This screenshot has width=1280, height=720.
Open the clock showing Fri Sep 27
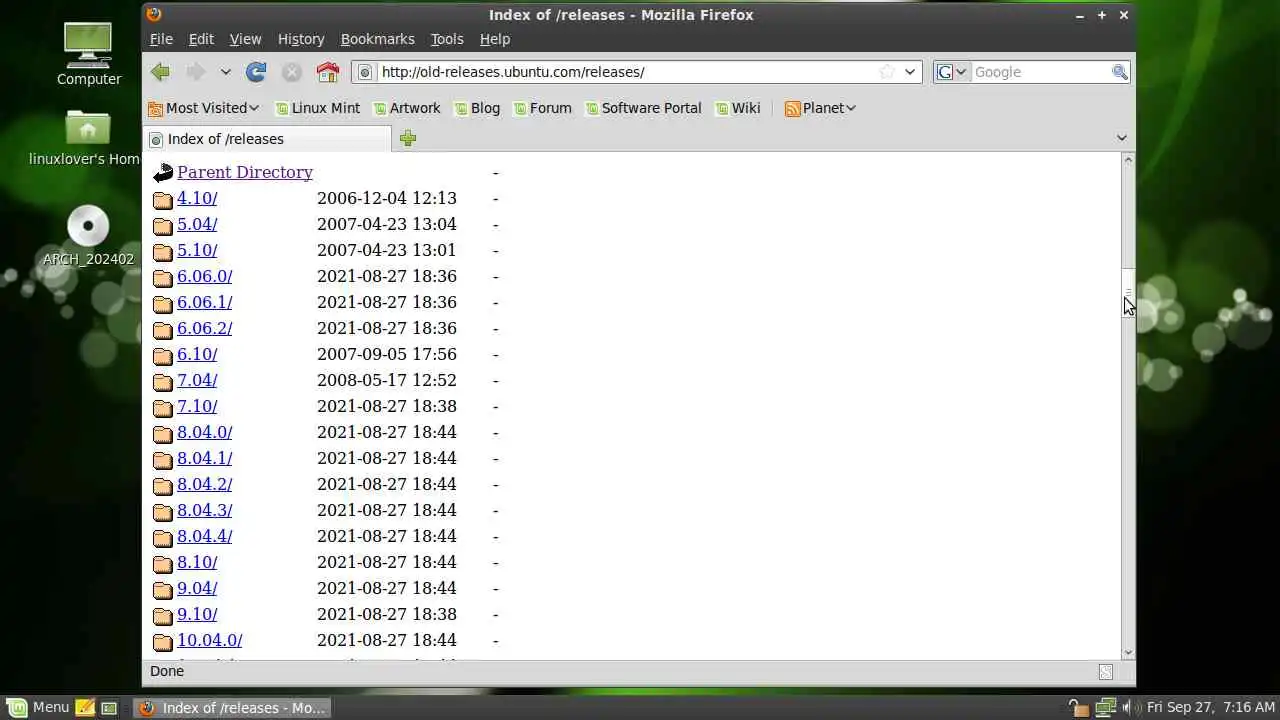pyautogui.click(x=1211, y=708)
